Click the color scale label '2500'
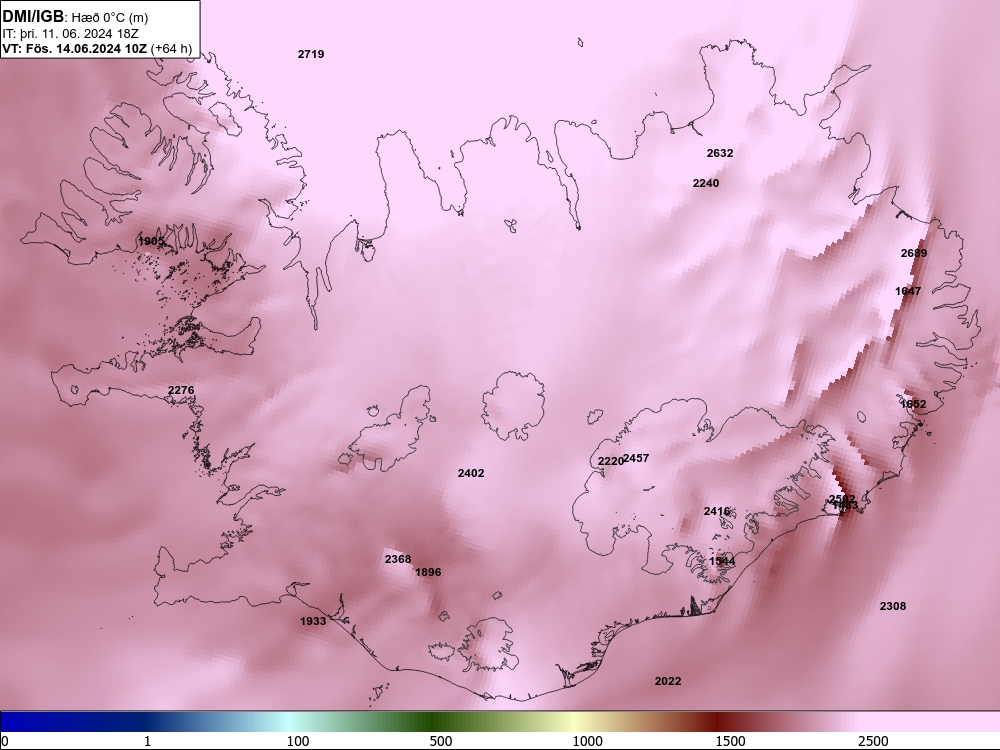 873,741
